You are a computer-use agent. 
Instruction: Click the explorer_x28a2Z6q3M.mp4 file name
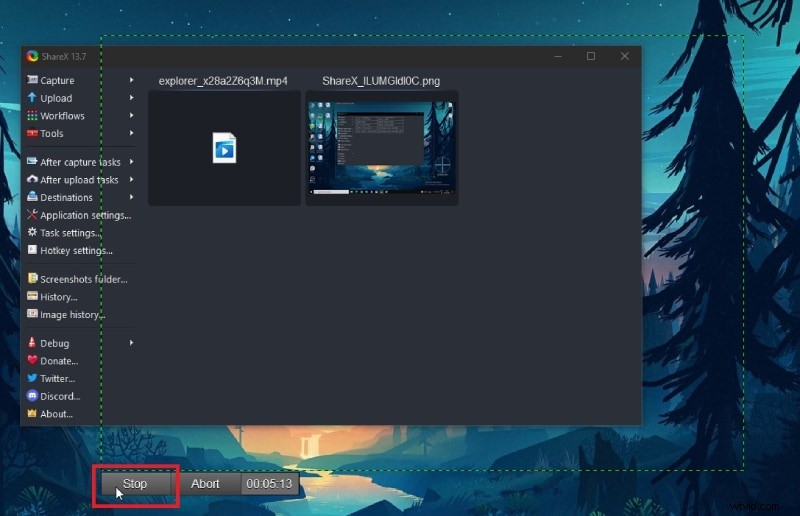(223, 81)
